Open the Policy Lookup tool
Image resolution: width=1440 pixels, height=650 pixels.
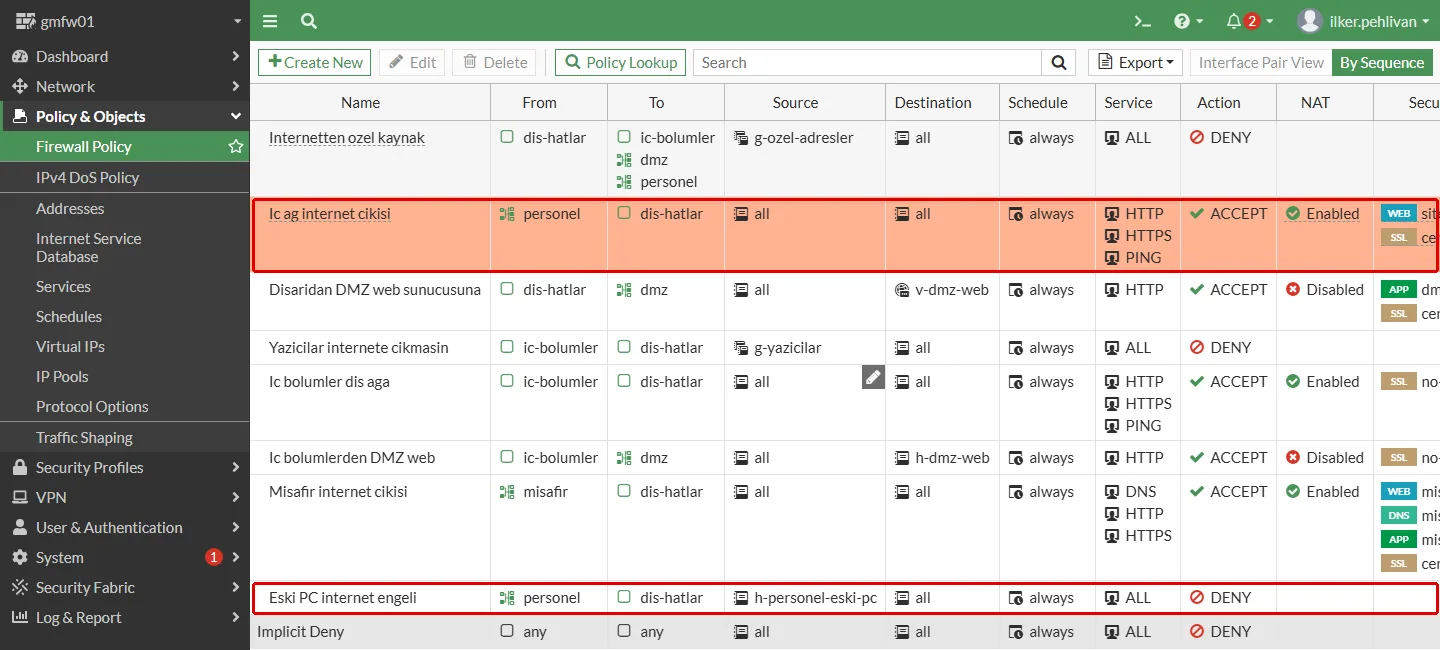(x=620, y=63)
